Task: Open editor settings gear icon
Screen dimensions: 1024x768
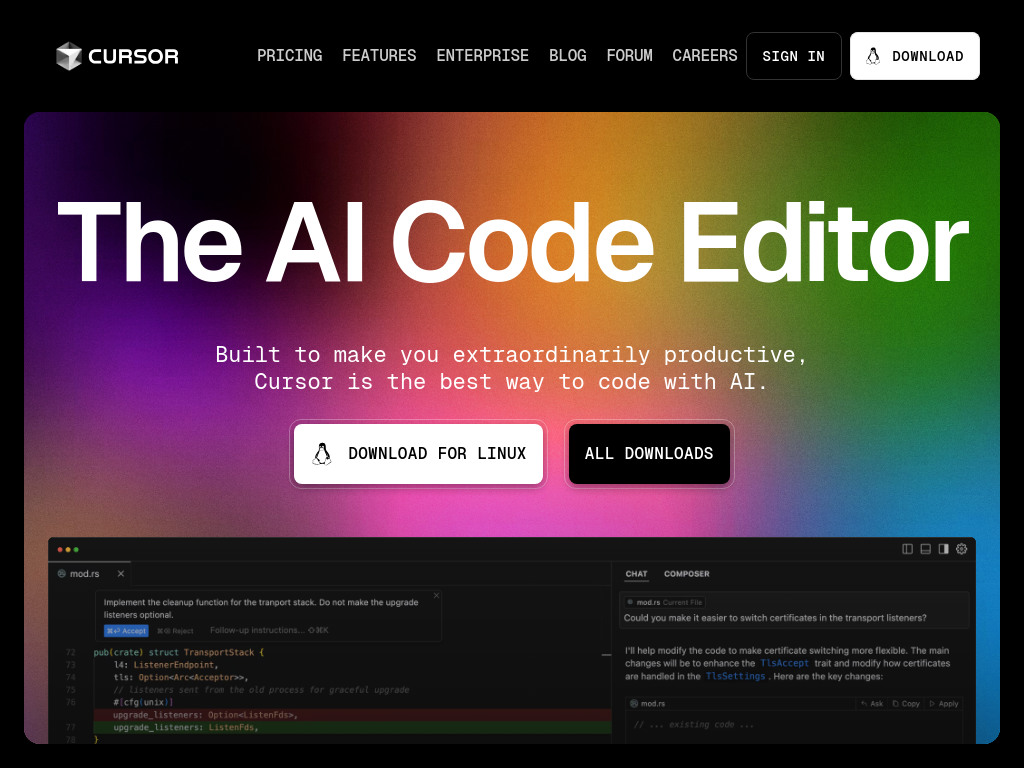Action: click(961, 549)
